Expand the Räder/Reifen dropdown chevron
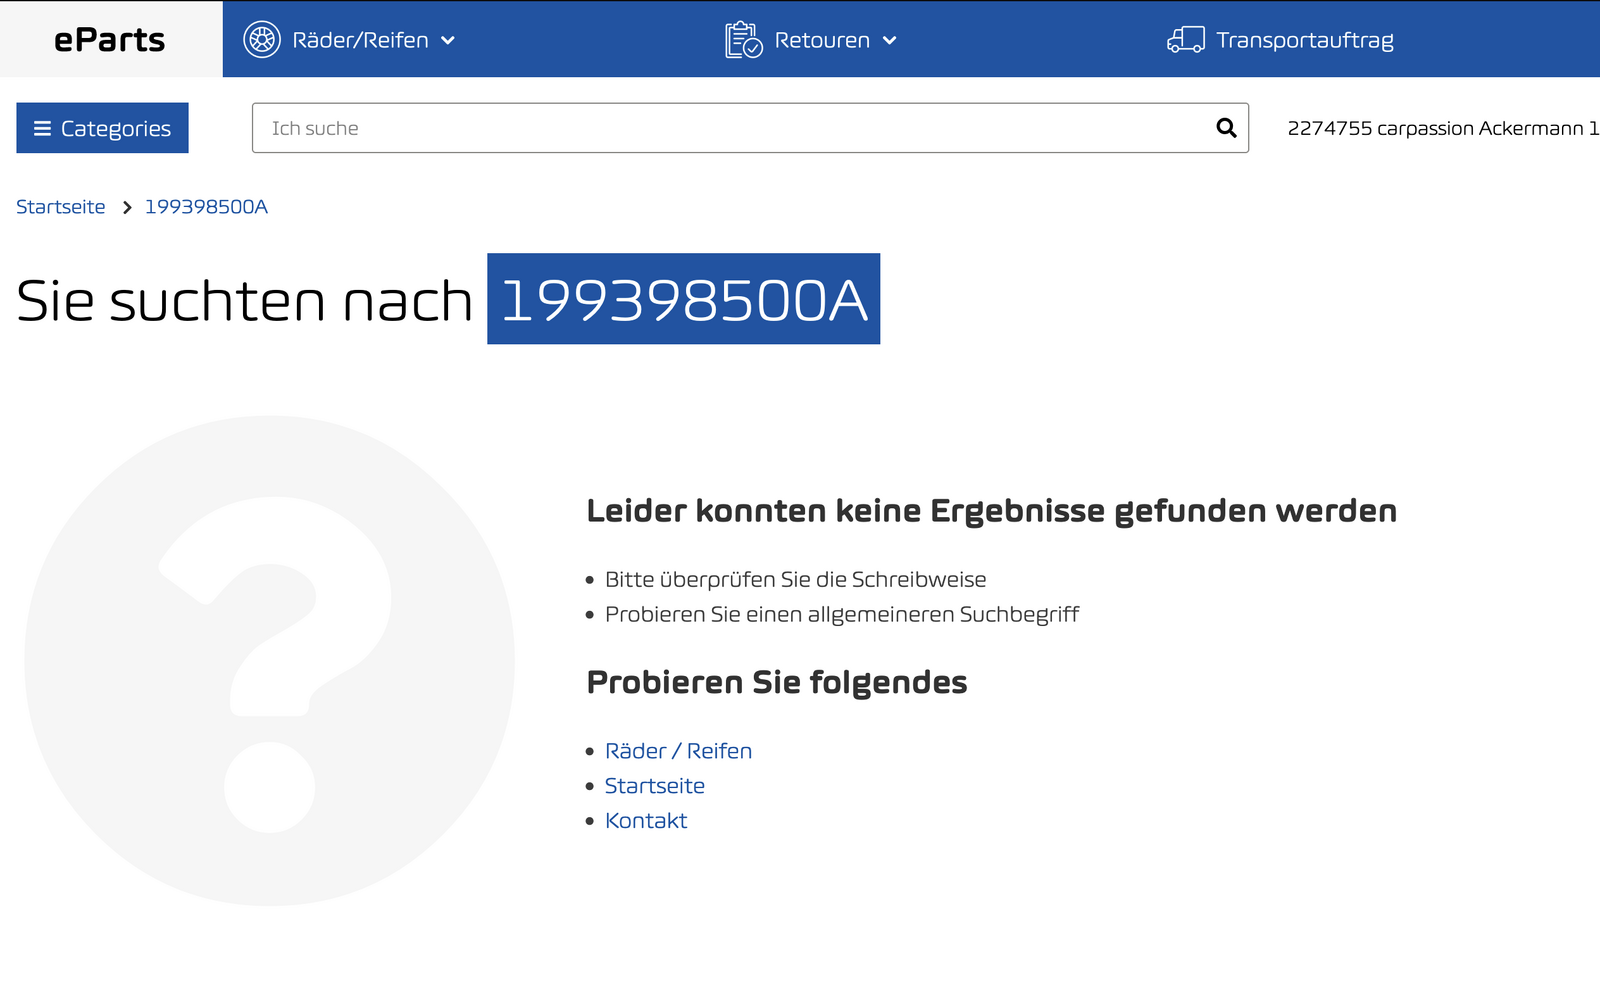Image resolution: width=1600 pixels, height=990 pixels. 448,41
